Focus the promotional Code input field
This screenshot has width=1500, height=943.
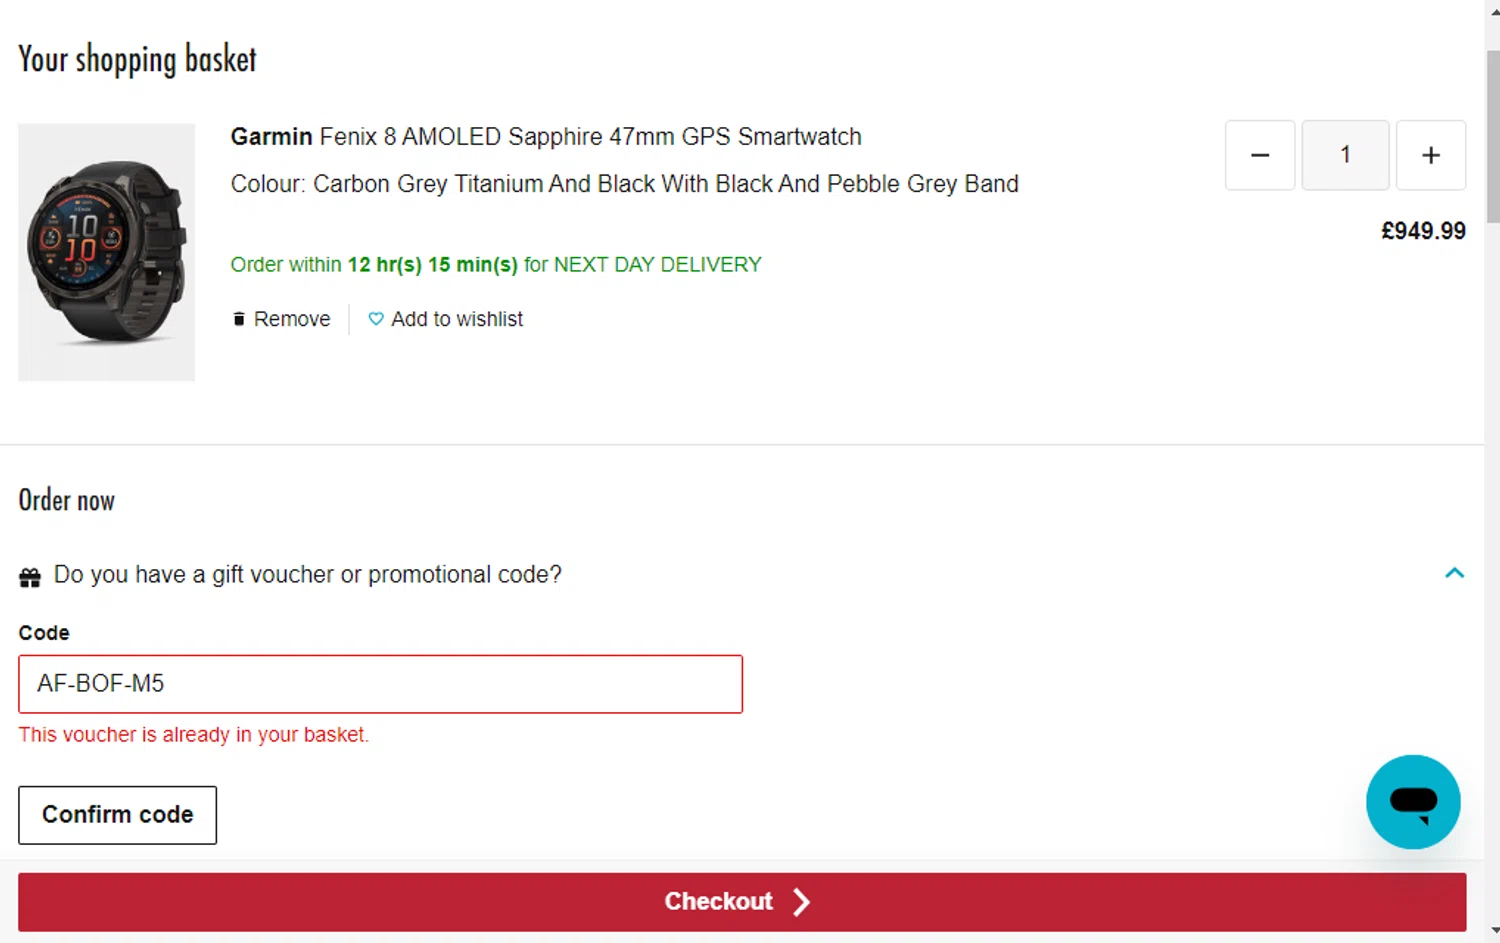click(x=380, y=684)
